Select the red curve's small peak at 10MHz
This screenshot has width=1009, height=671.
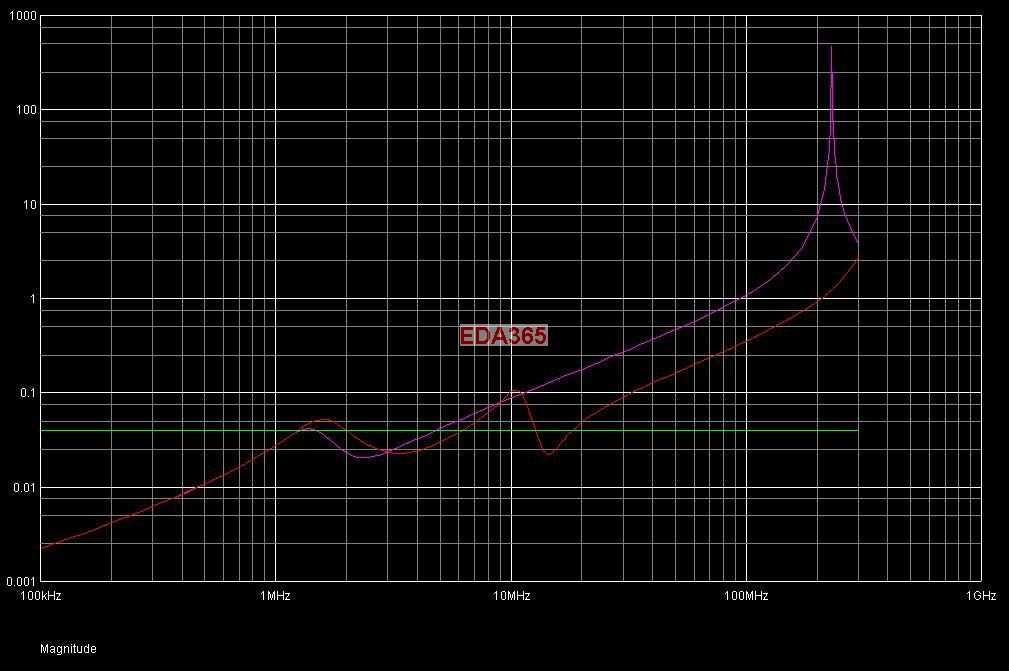pyautogui.click(x=515, y=390)
